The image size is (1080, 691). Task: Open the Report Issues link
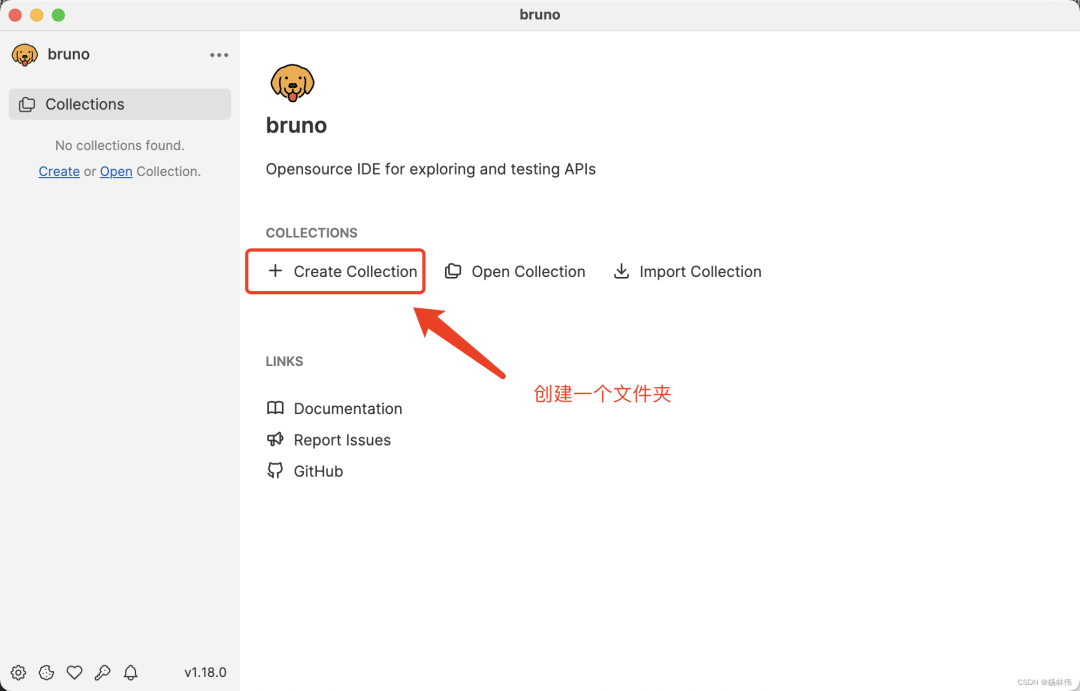click(x=329, y=440)
